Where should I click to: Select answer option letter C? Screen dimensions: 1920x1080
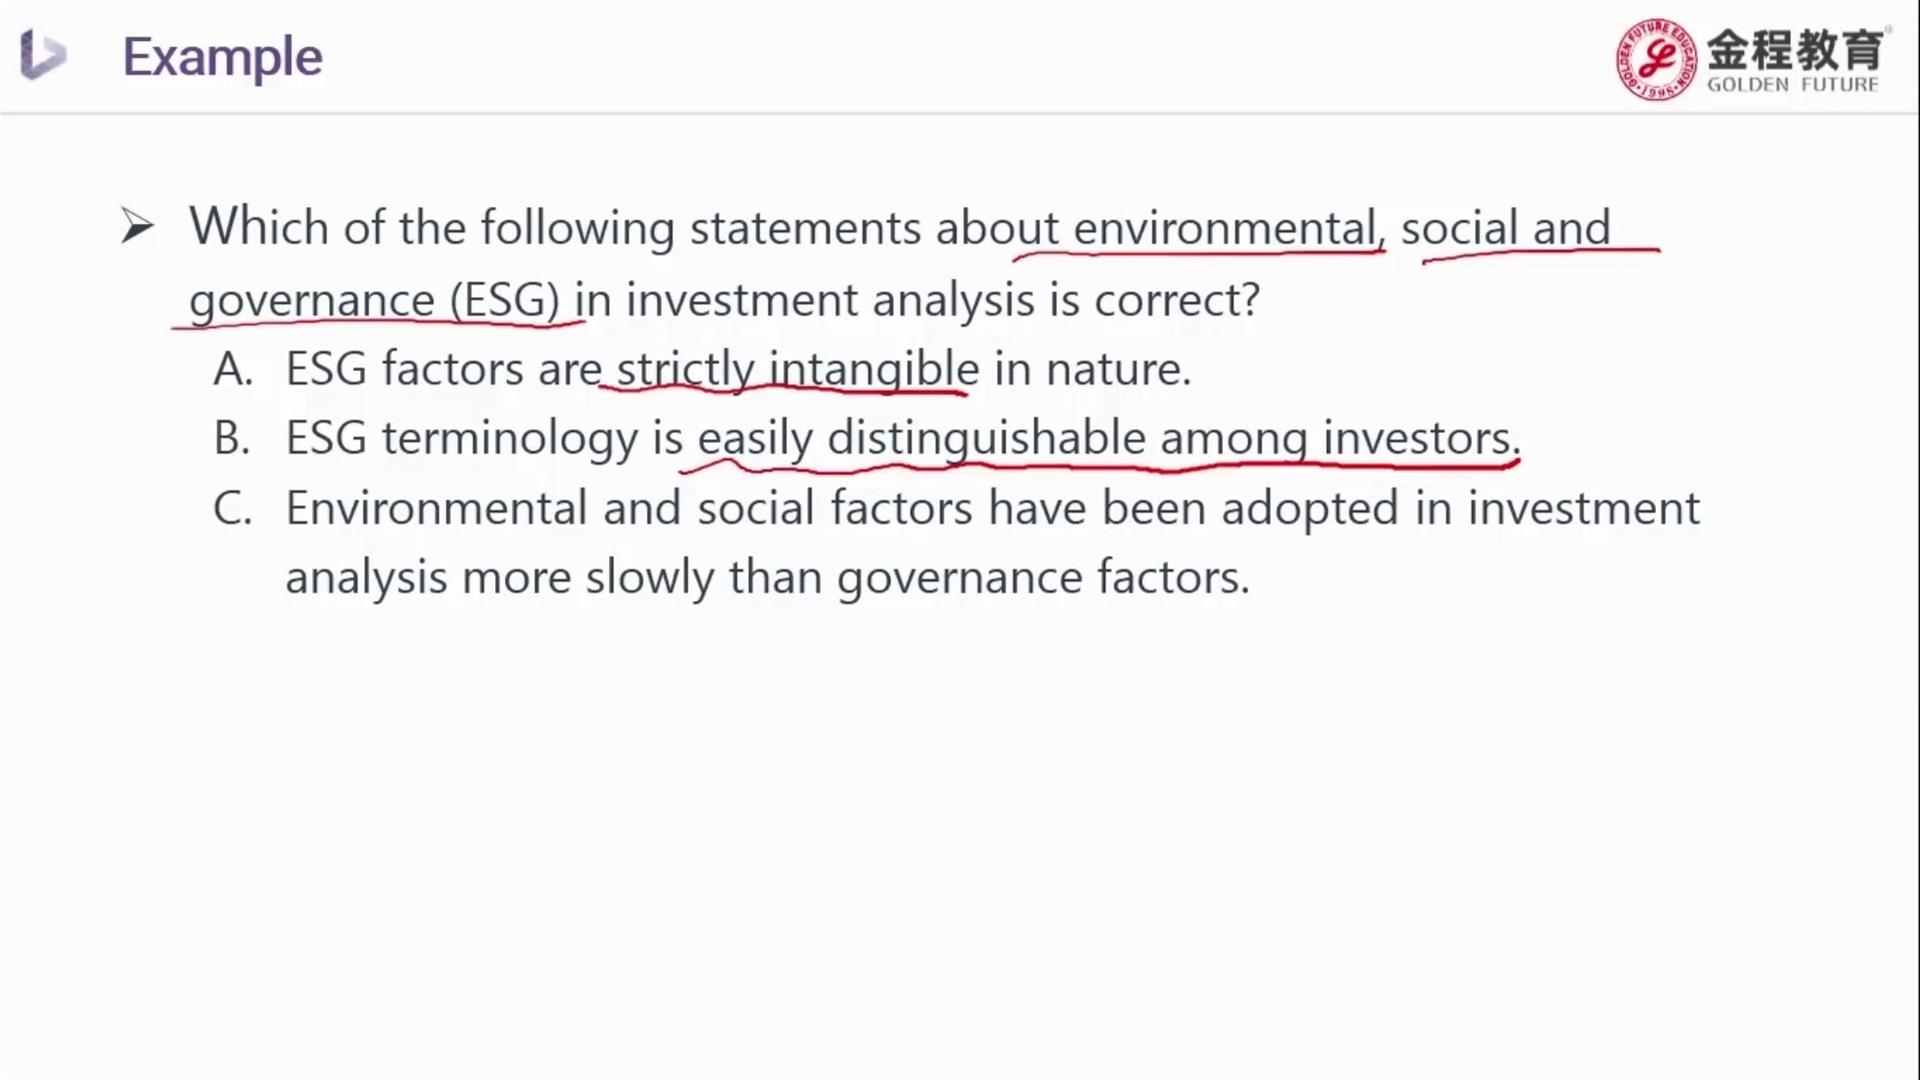coord(232,508)
